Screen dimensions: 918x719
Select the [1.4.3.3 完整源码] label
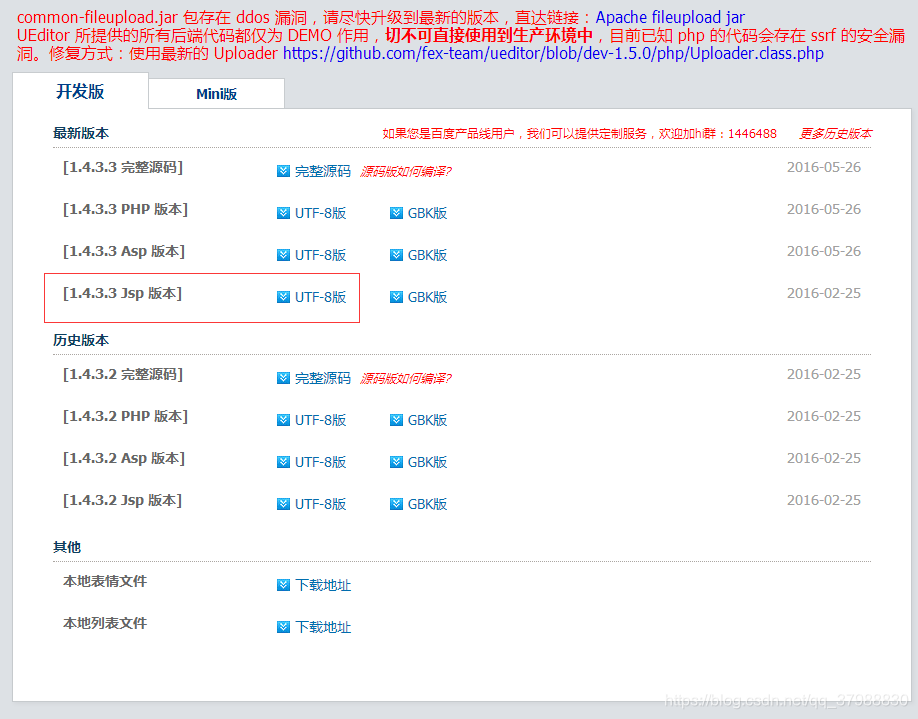click(123, 167)
